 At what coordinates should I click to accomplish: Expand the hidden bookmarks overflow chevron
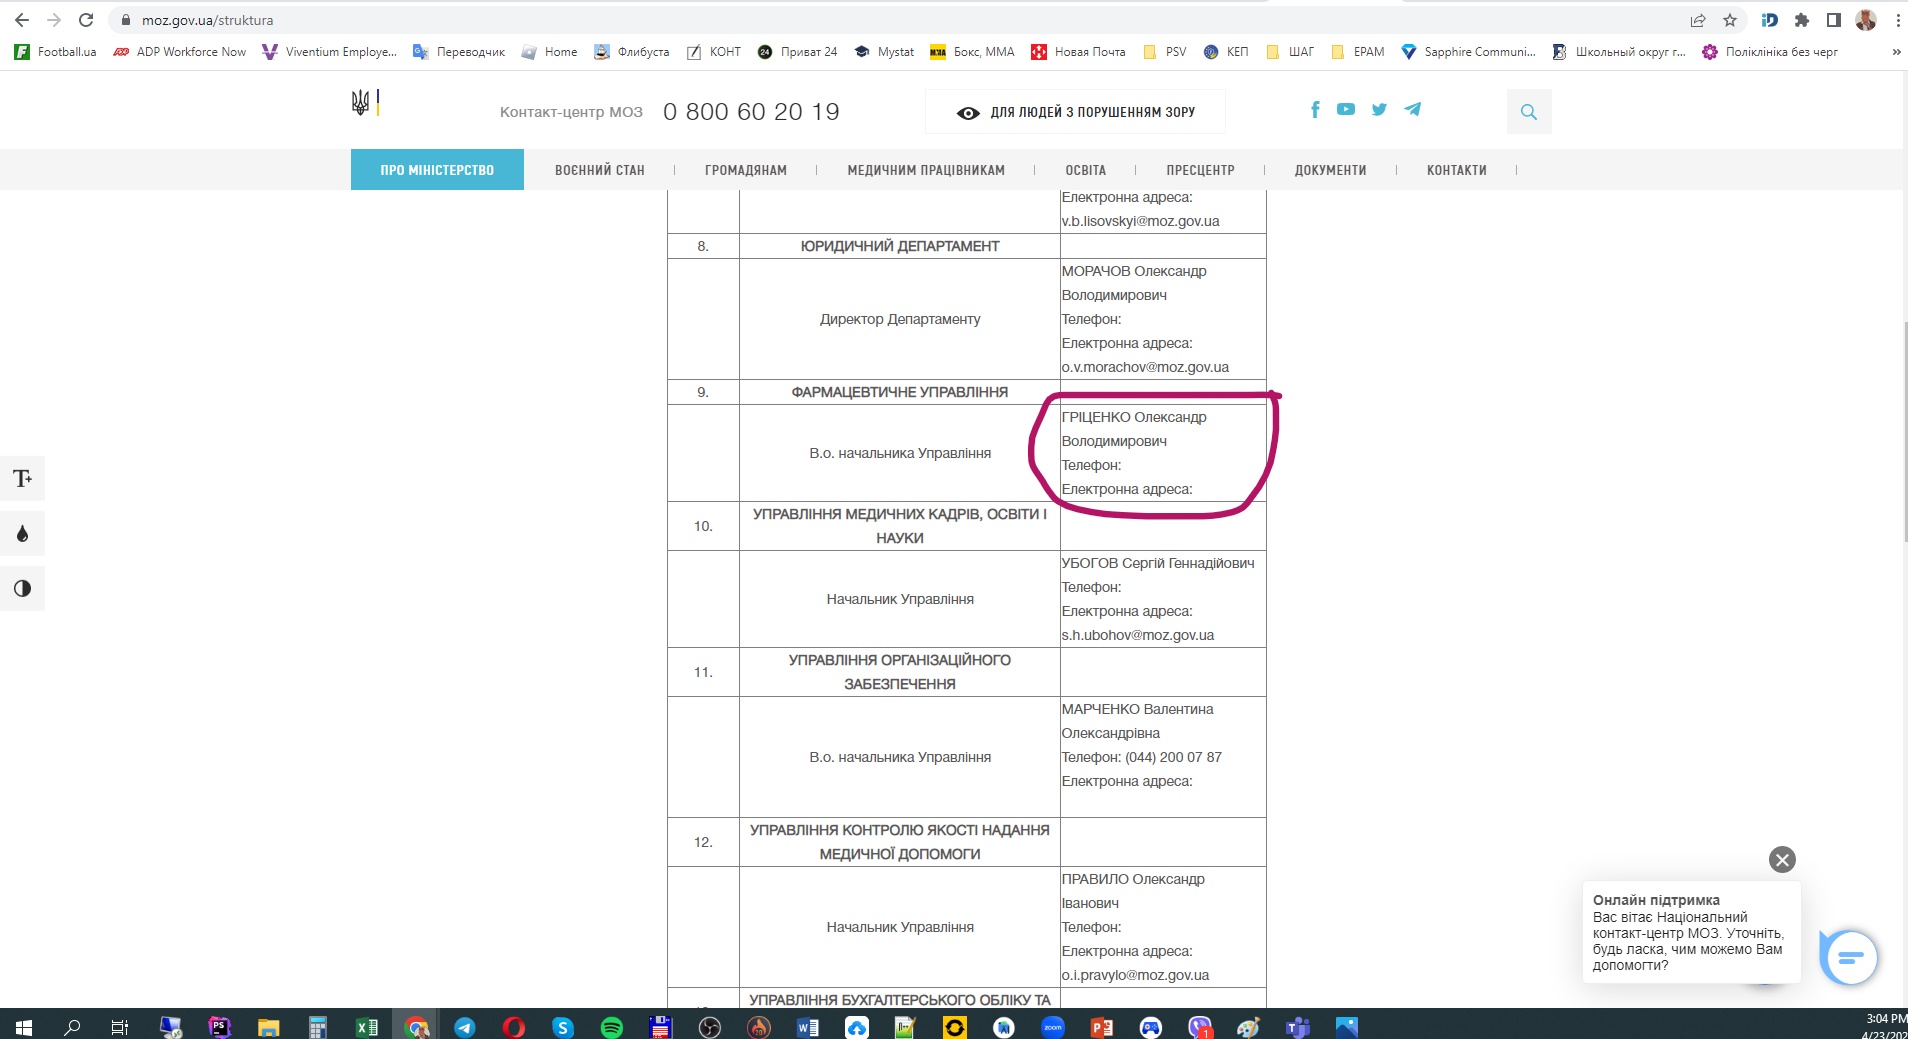click(x=1896, y=52)
